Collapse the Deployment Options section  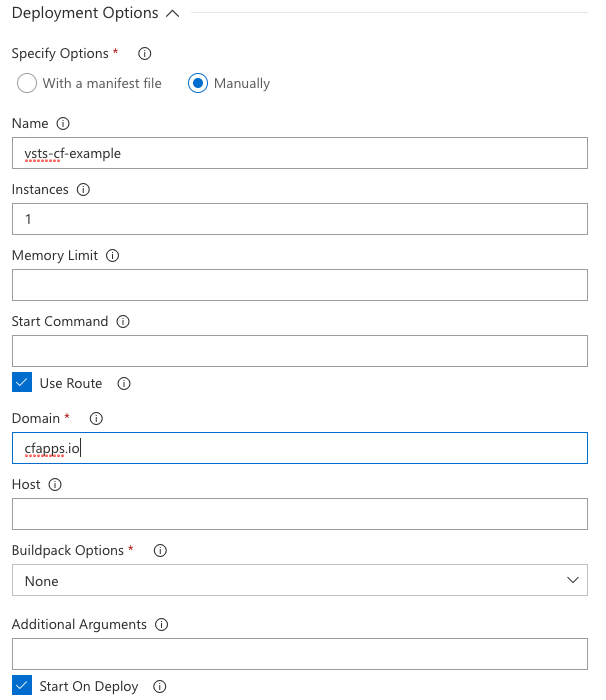172,14
